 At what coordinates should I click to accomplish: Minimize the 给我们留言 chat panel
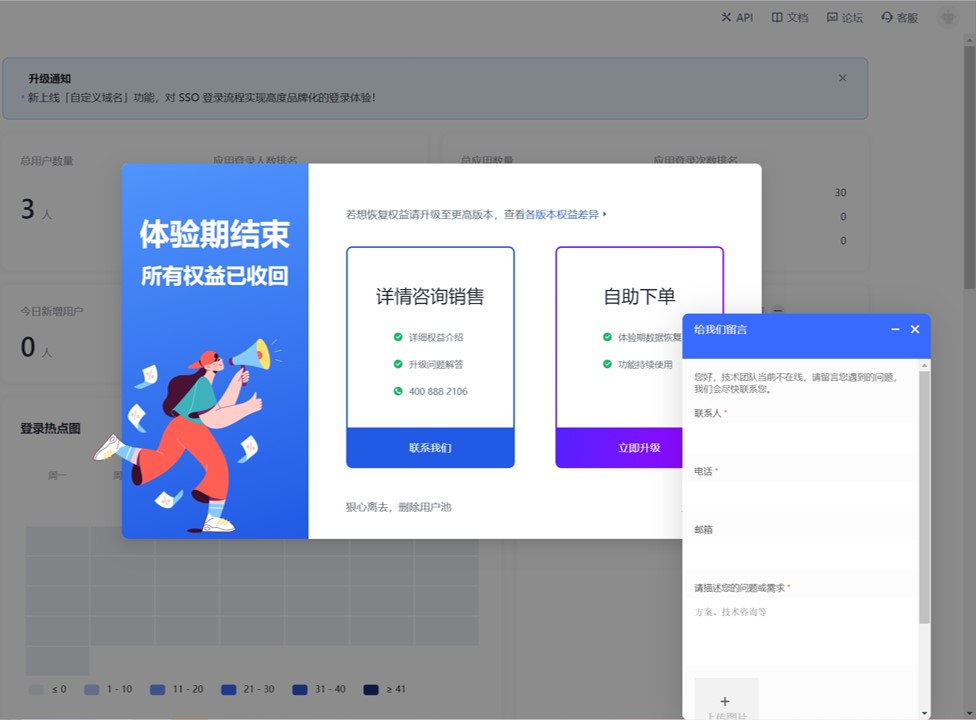(895, 329)
